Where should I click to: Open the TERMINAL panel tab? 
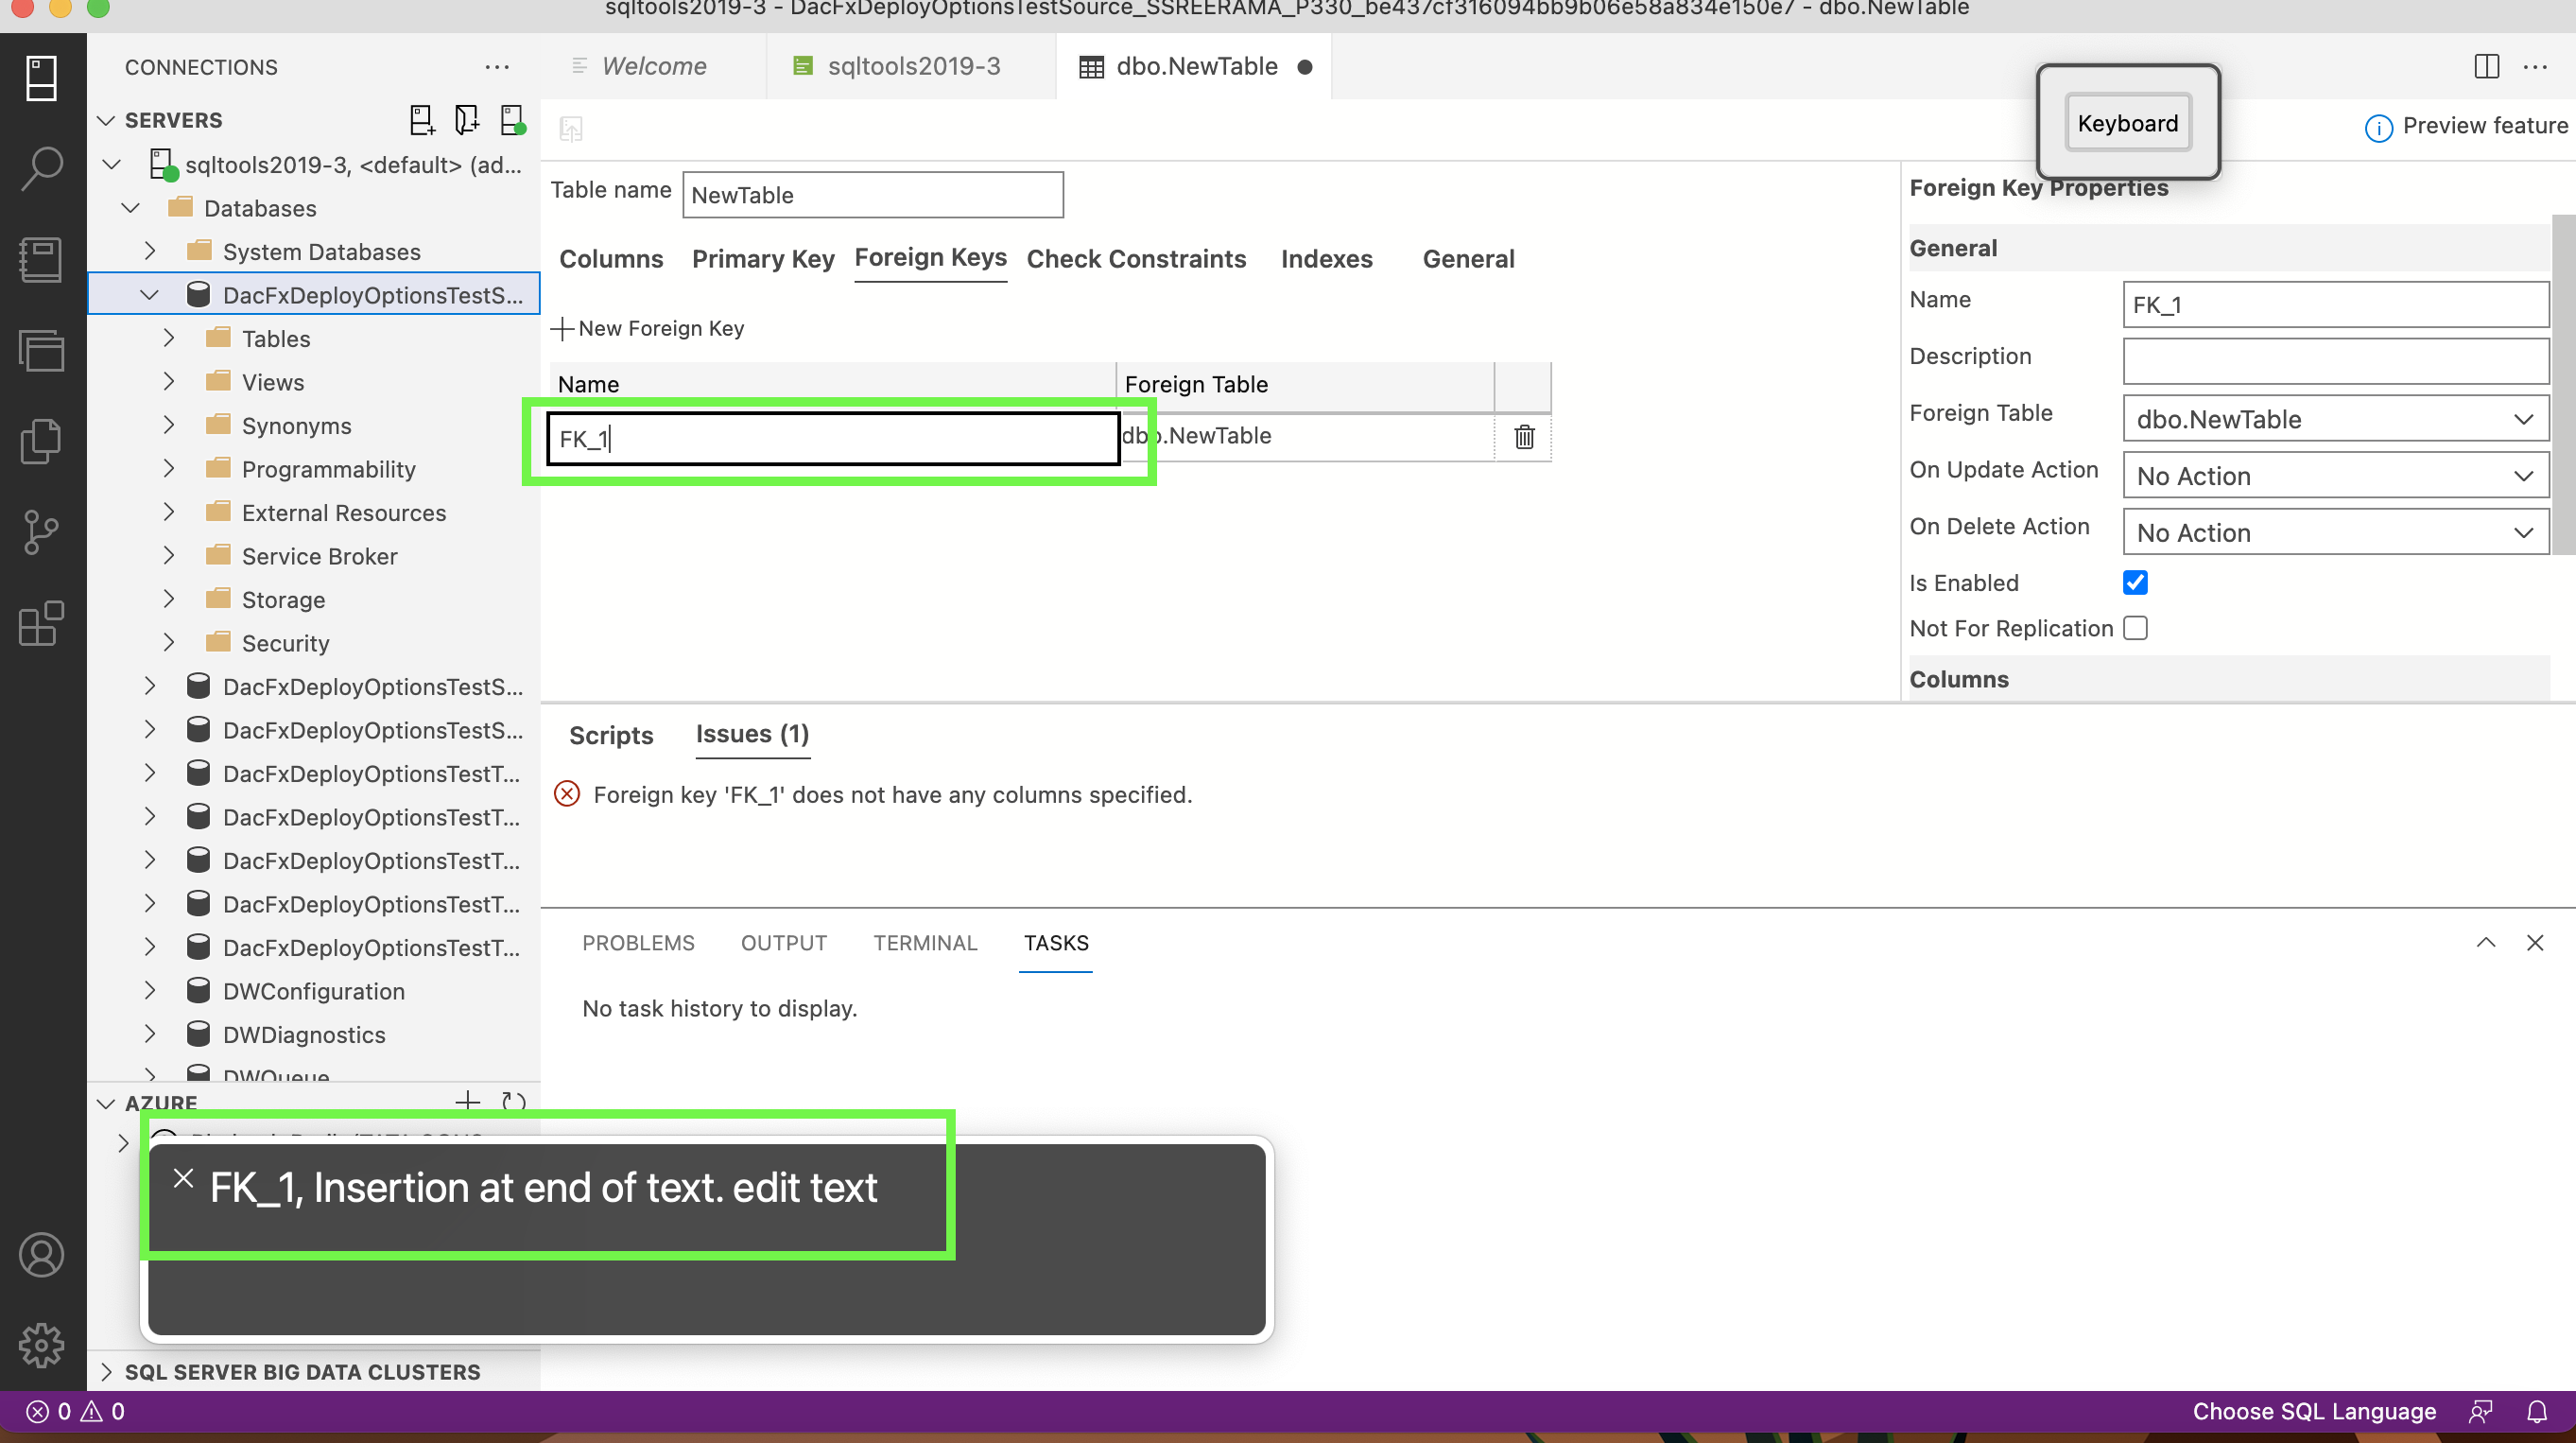click(x=924, y=943)
